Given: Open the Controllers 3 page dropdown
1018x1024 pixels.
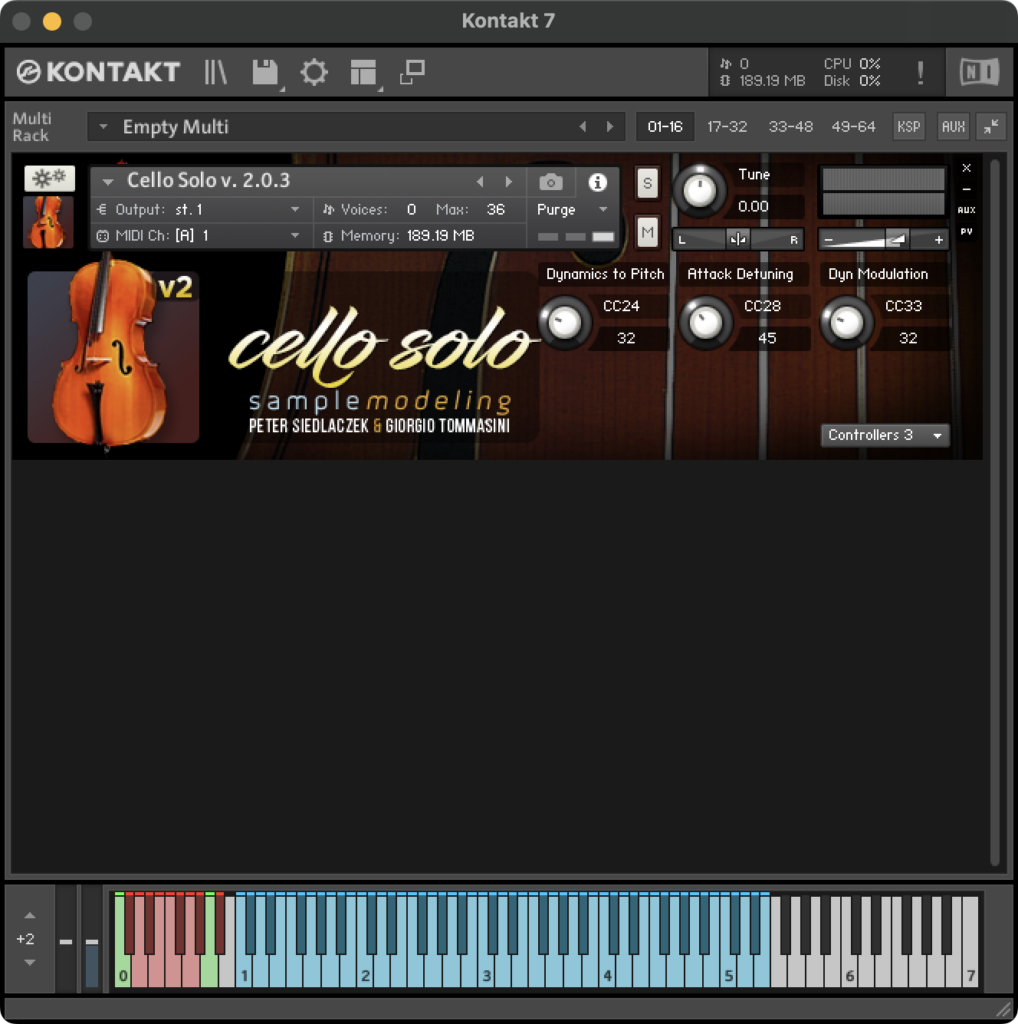Looking at the screenshot, I should click(885, 435).
